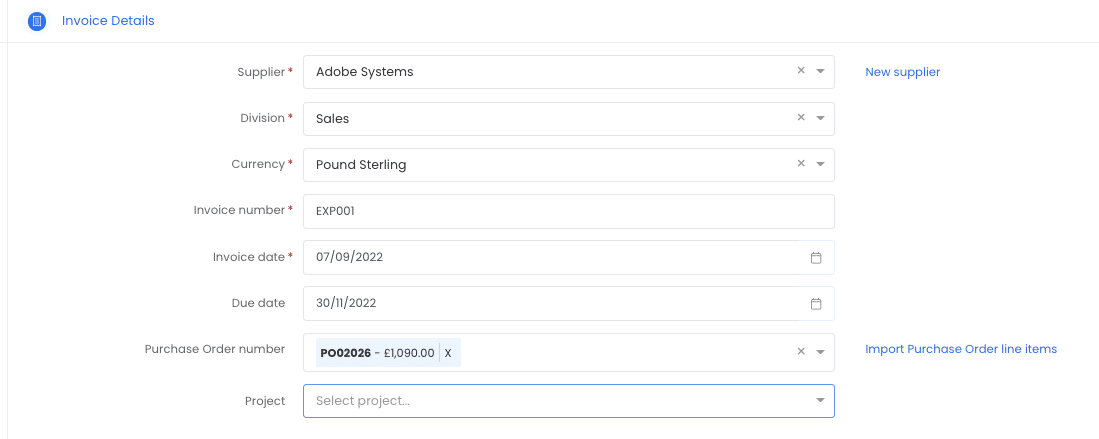Clear the Sales division selection
Image resolution: width=1099 pixels, height=439 pixels.
[801, 118]
